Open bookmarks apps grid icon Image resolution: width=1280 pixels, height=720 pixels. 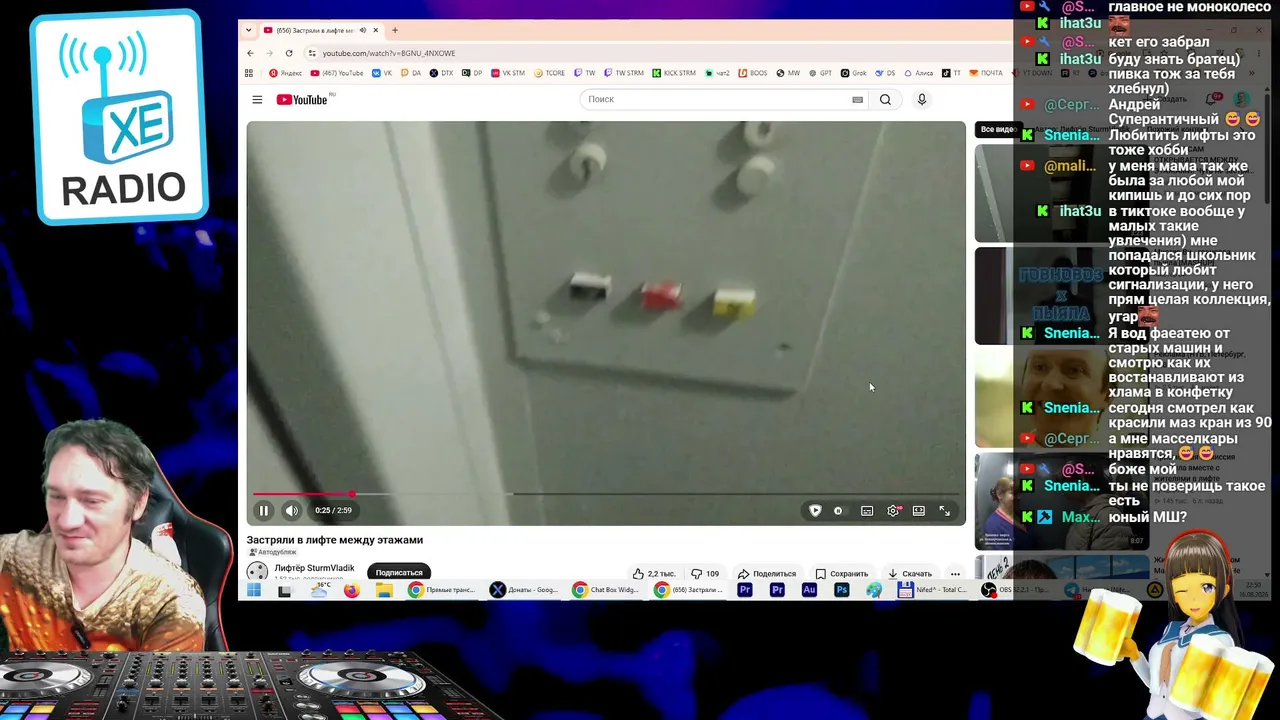[249, 73]
